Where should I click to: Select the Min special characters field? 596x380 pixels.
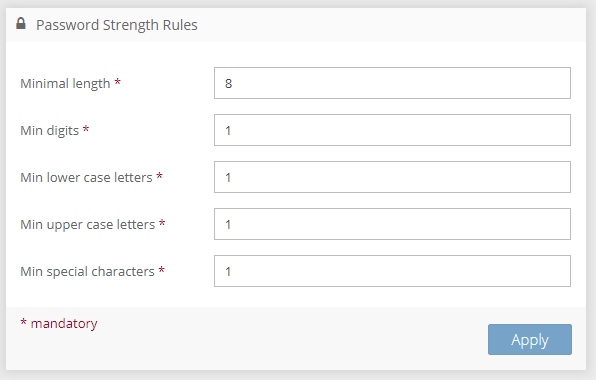[392, 271]
